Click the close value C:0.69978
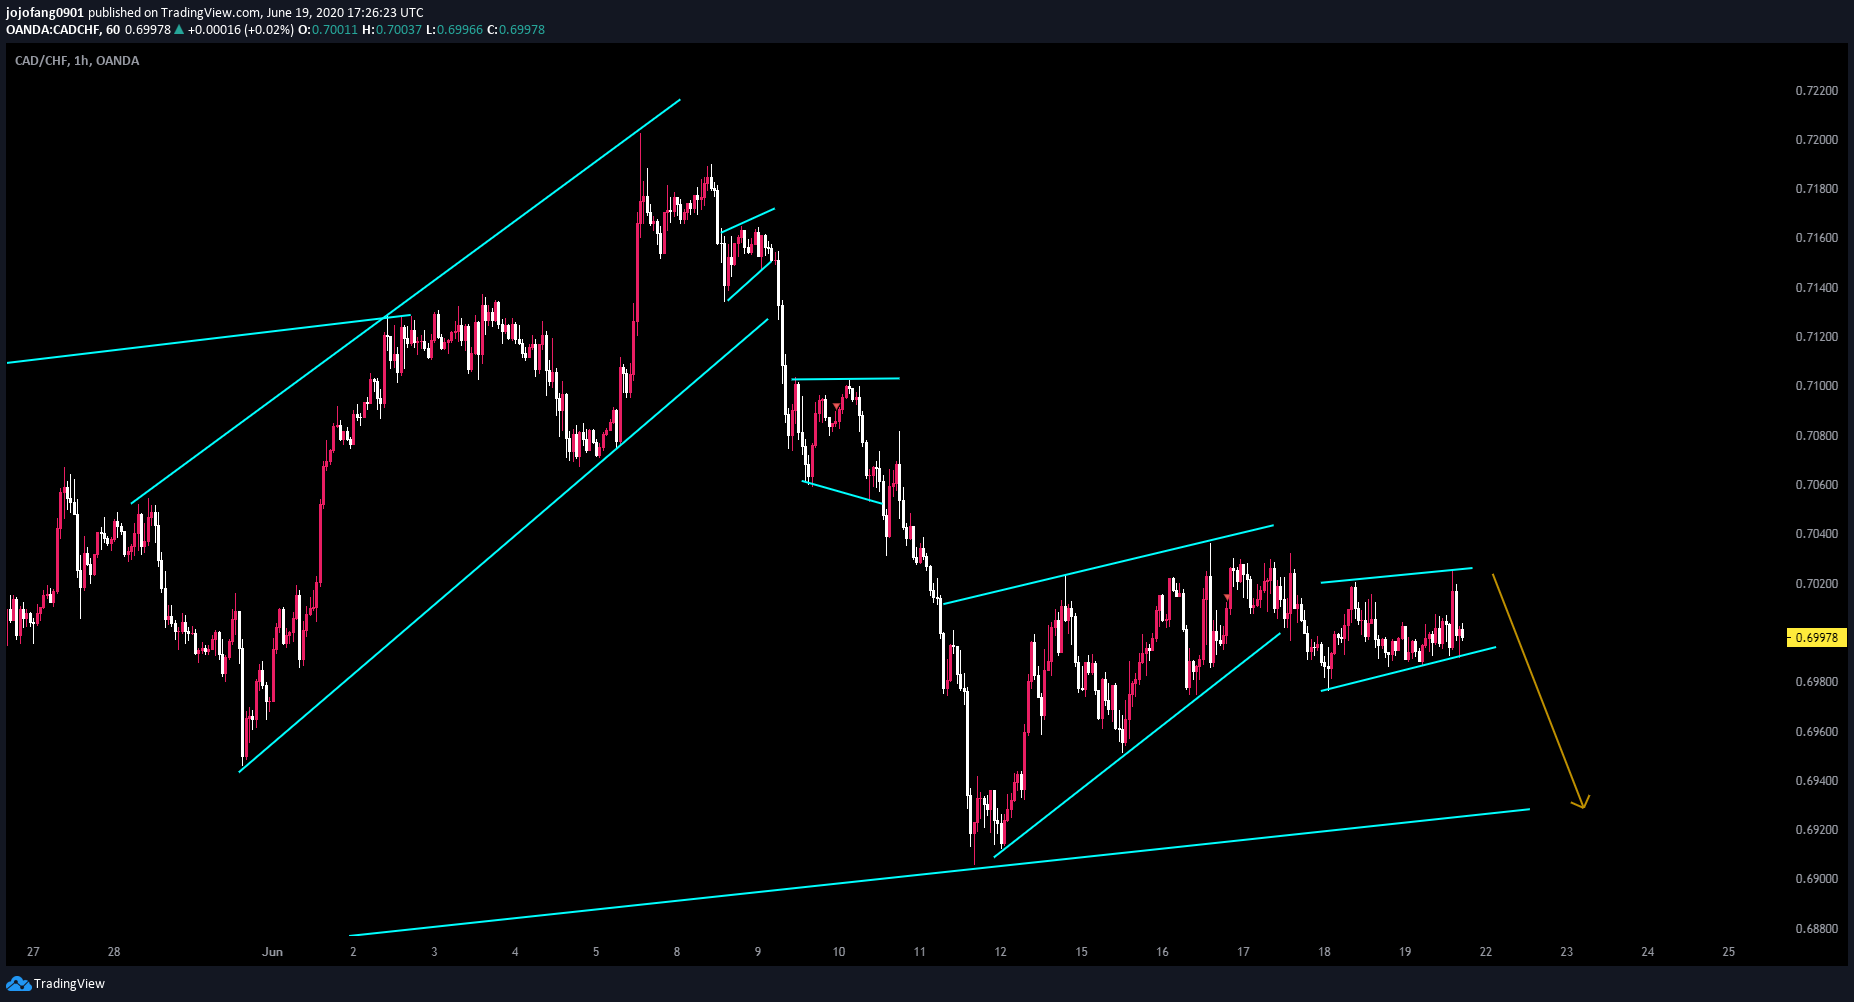Screen dimensions: 1854x1002 pos(516,30)
